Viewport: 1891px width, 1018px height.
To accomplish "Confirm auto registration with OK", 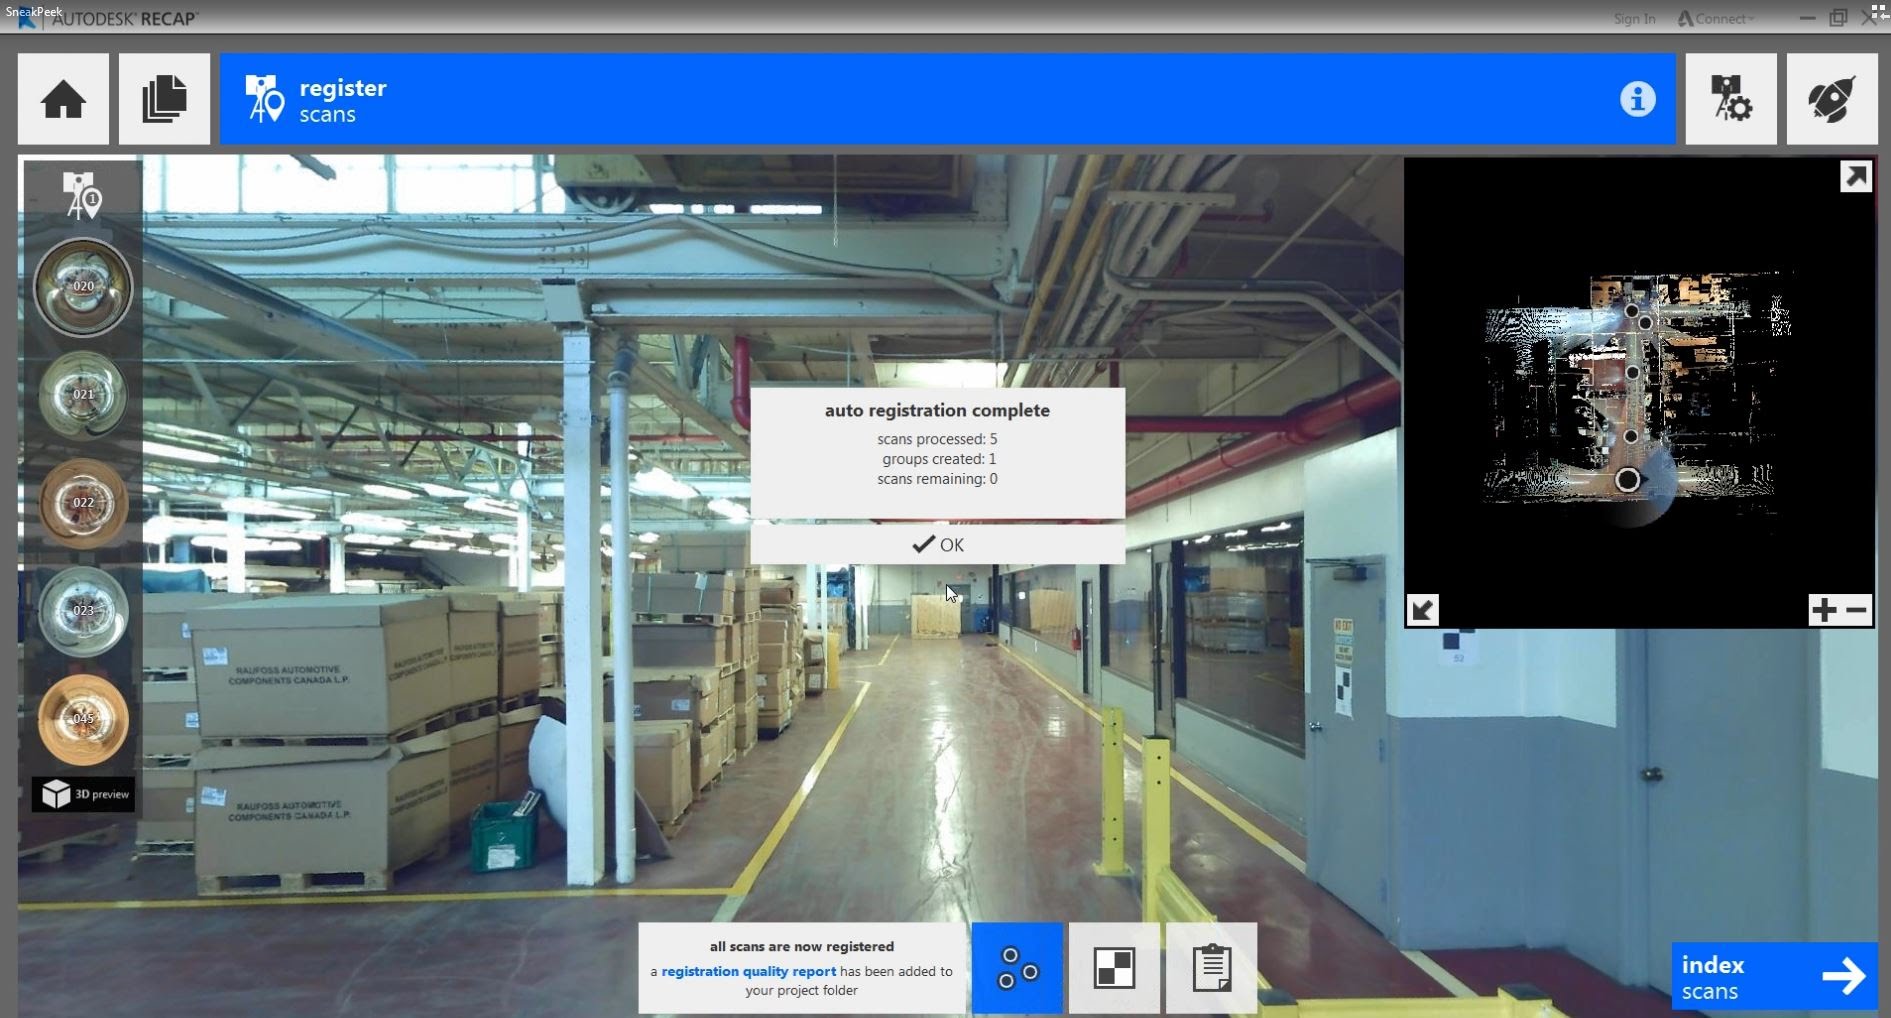I will coord(937,545).
